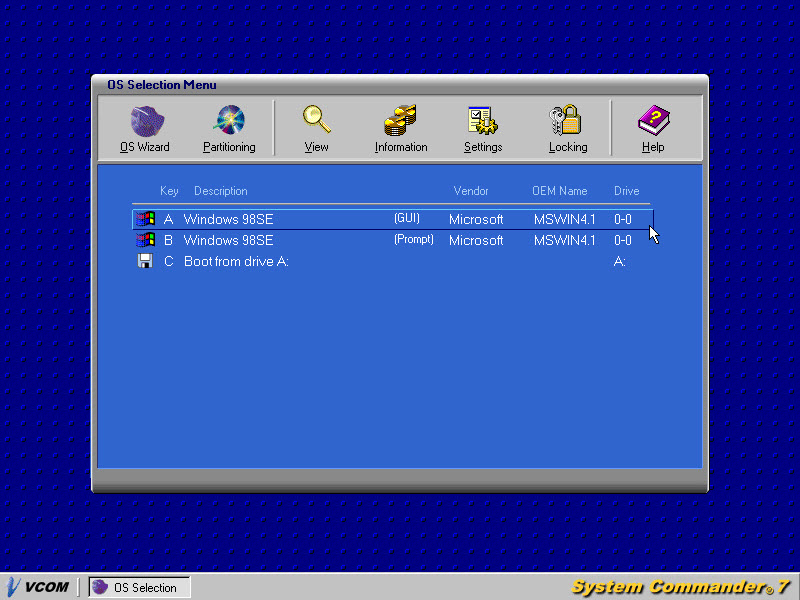Click the Description column header

coord(220,191)
